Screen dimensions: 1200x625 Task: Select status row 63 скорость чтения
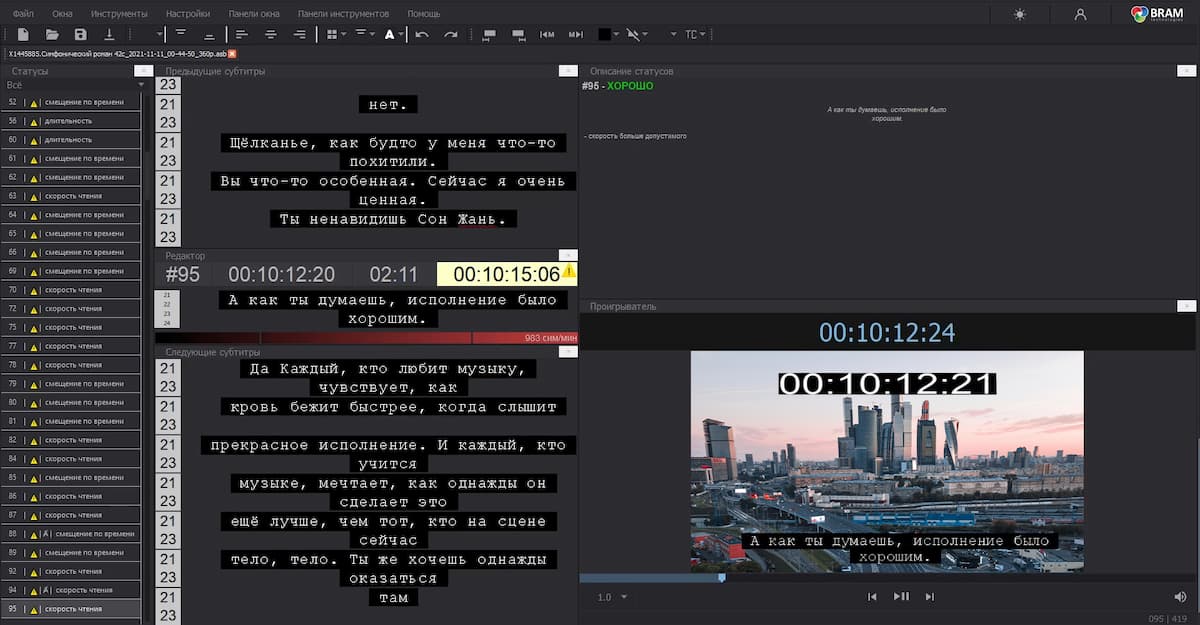point(70,196)
